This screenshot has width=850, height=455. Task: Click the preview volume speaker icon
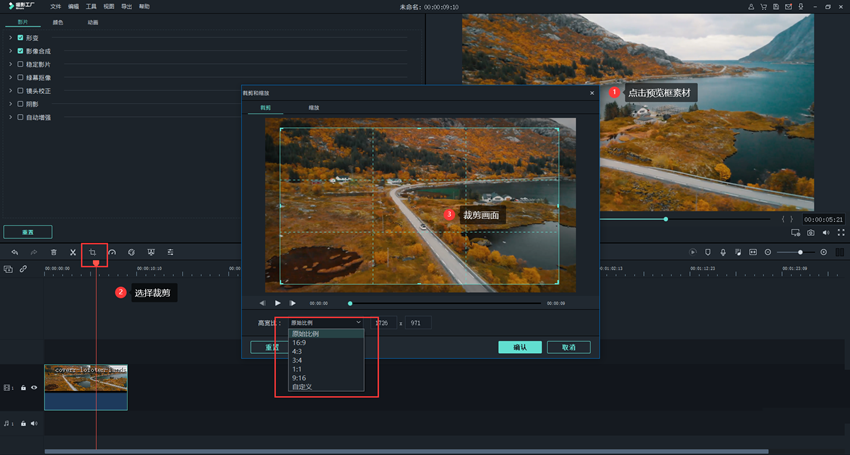(x=826, y=233)
